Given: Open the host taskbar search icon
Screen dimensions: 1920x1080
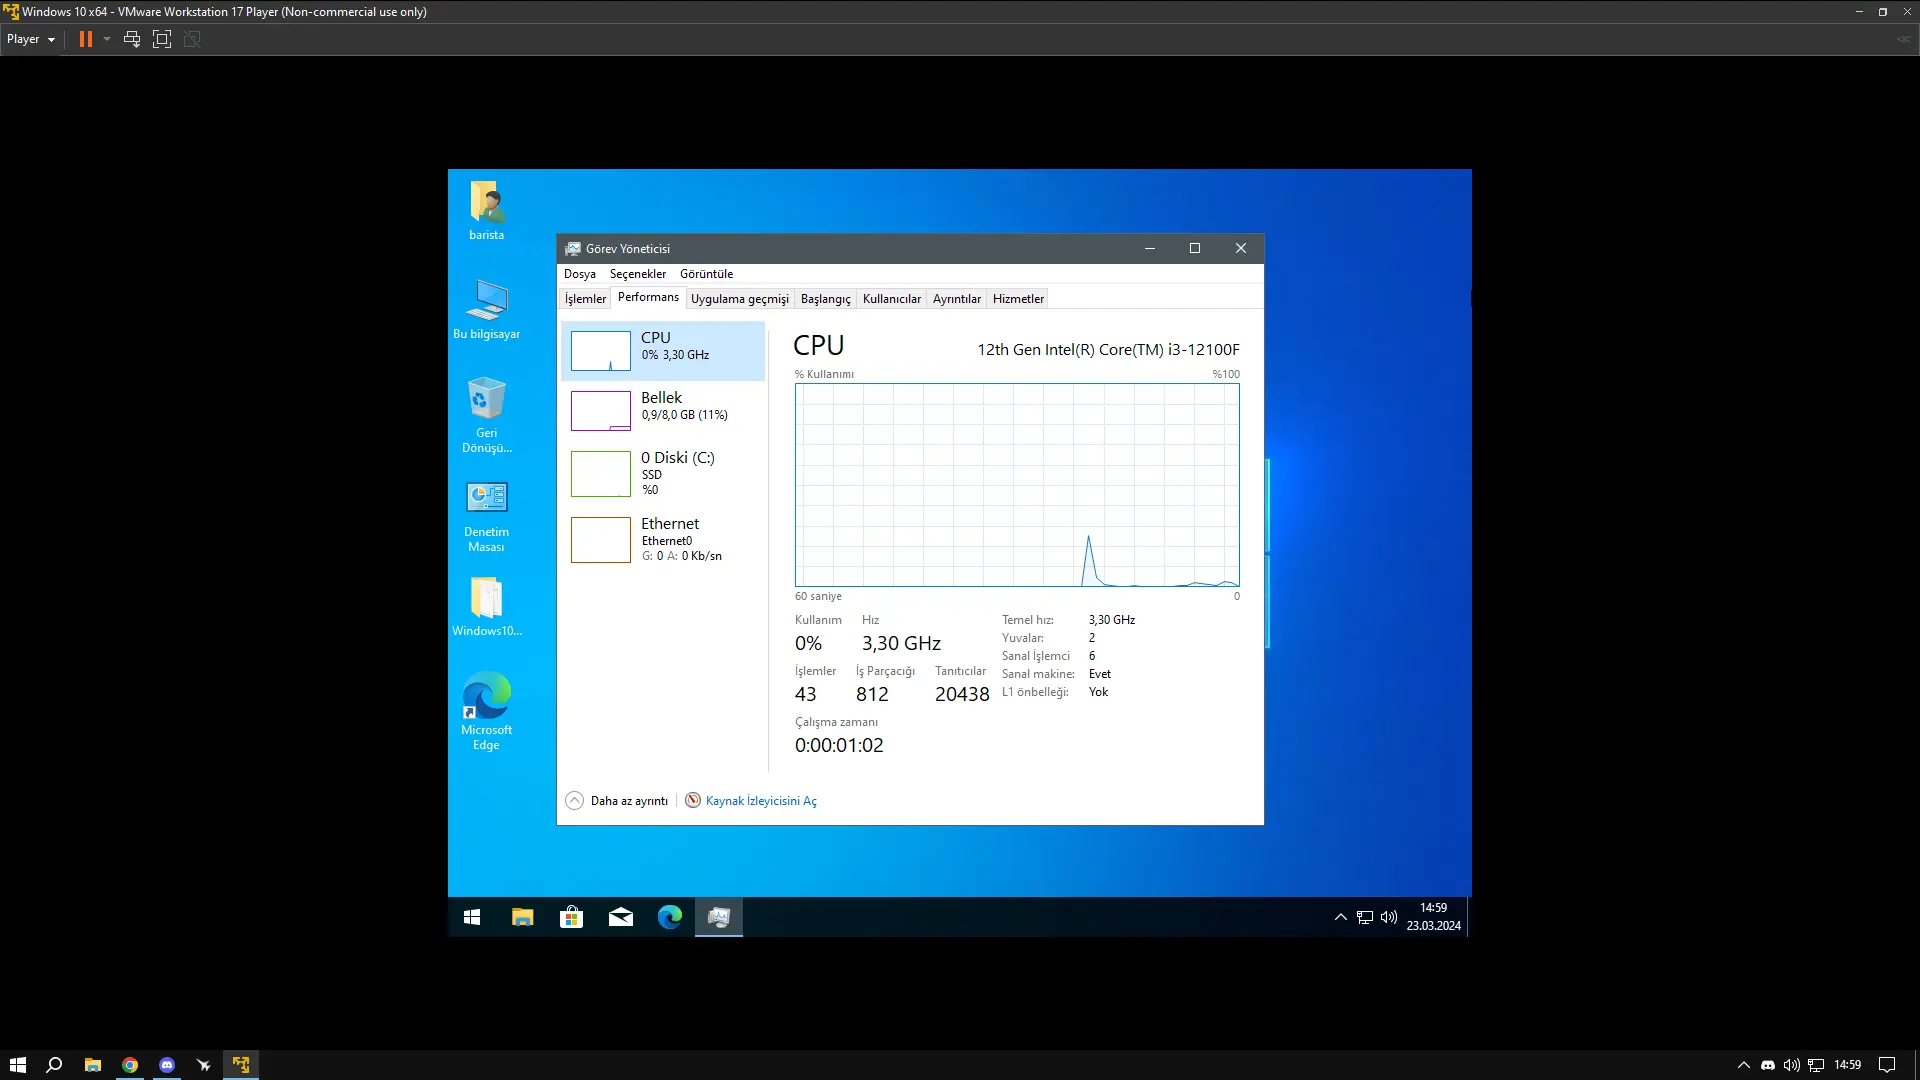Looking at the screenshot, I should [55, 1065].
